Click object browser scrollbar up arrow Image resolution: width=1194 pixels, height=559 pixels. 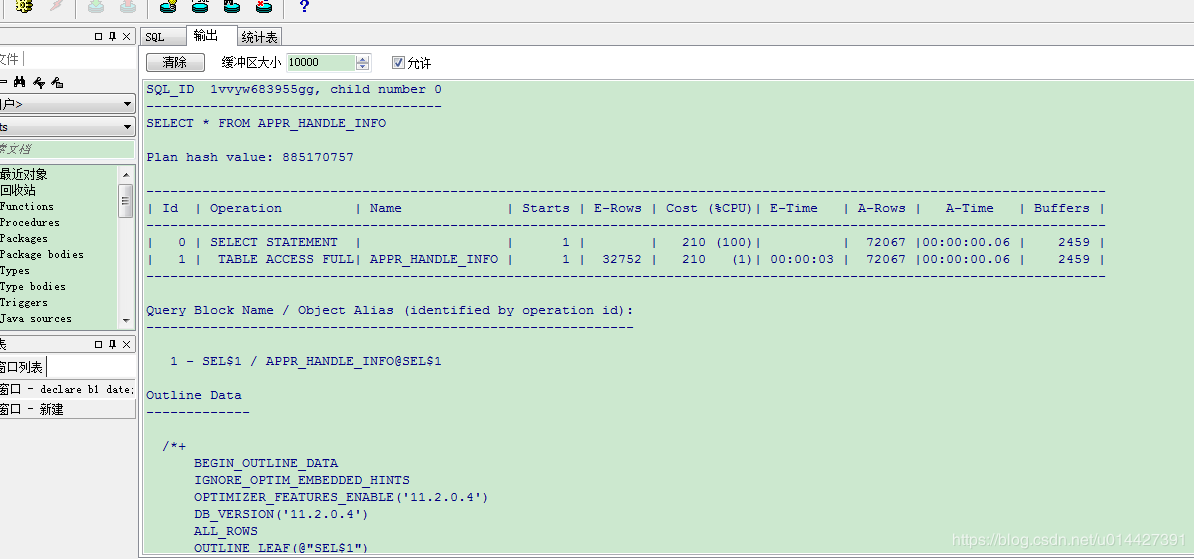coord(126,174)
